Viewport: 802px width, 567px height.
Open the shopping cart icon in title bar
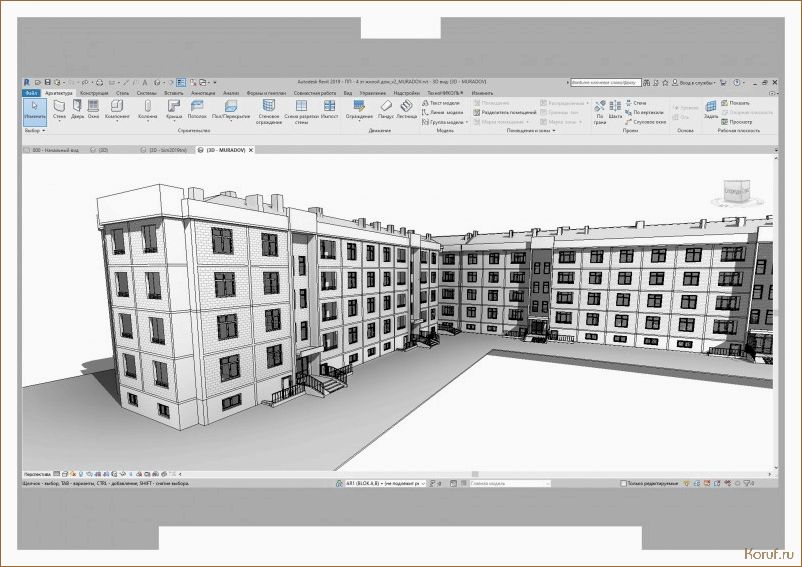(x=723, y=82)
